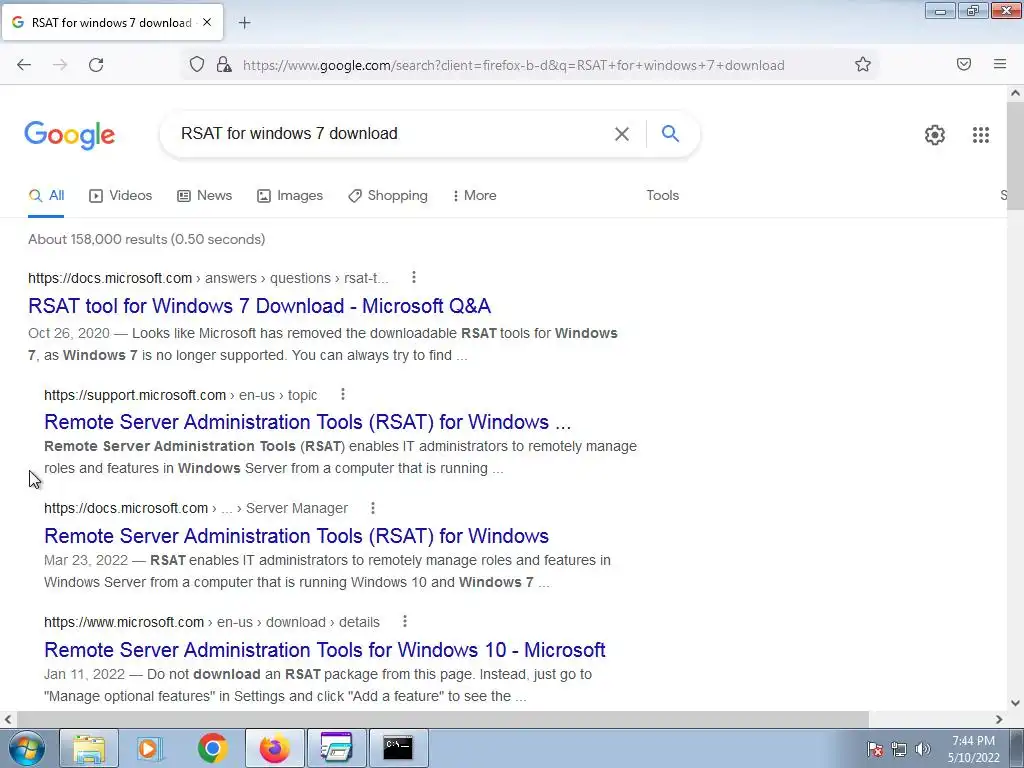Click https://docs.microsoft.com answers breadcrumb
1024x768 pixels.
[x=208, y=278]
